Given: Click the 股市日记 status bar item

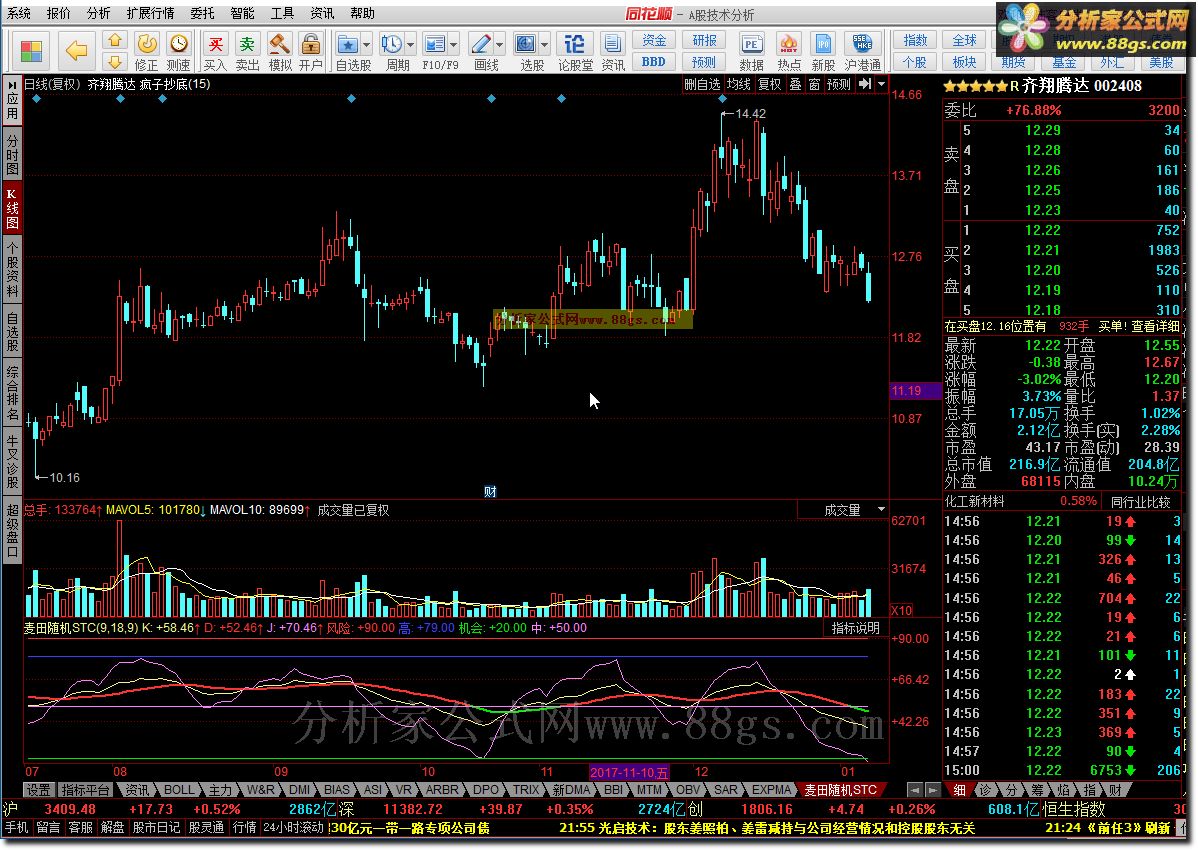Looking at the screenshot, I should pos(157,827).
